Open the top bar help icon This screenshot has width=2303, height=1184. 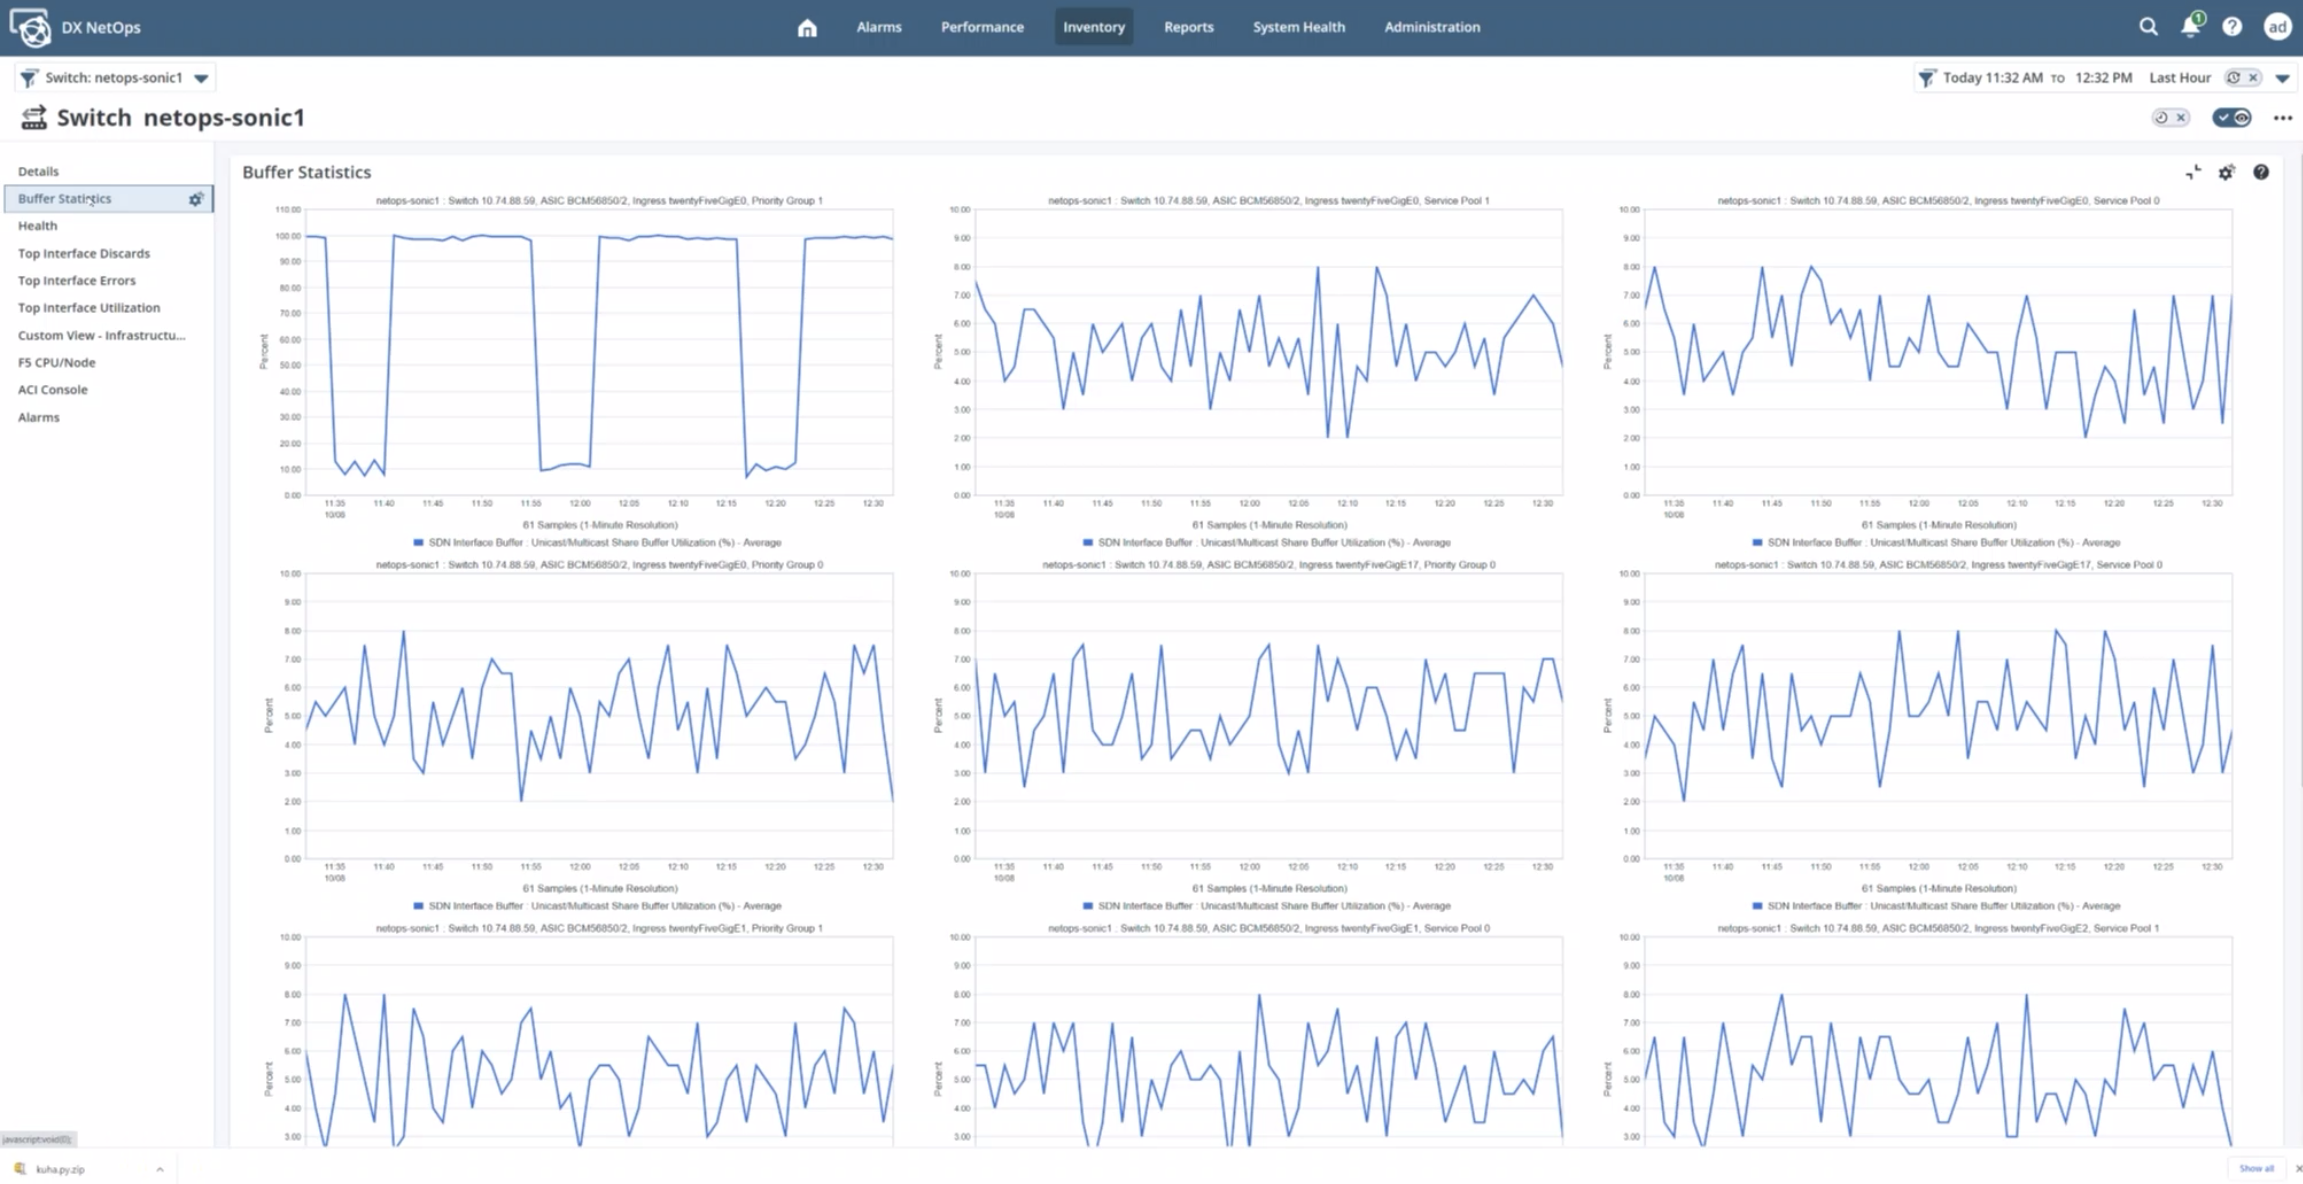[x=2232, y=27]
